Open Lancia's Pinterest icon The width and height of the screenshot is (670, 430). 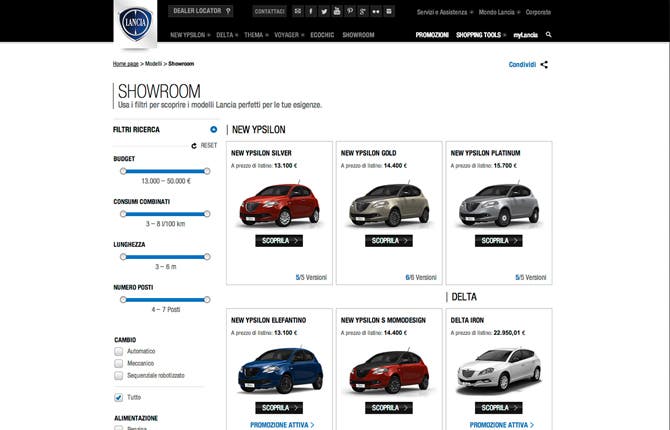point(350,11)
